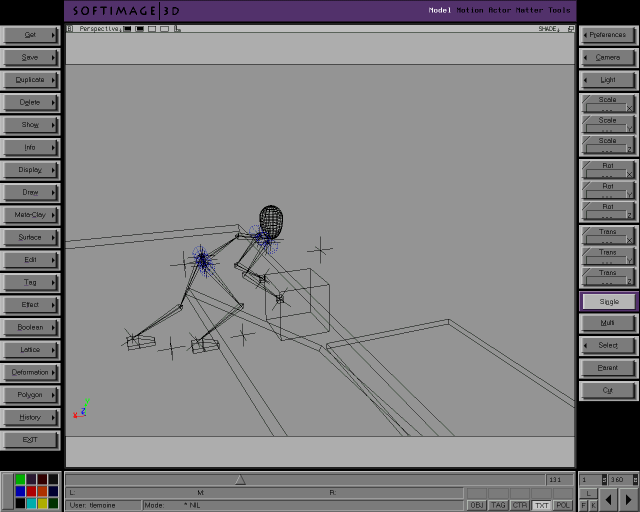Toggle the TAG selection mode
The height and width of the screenshot is (512, 640).
pyautogui.click(x=498, y=505)
